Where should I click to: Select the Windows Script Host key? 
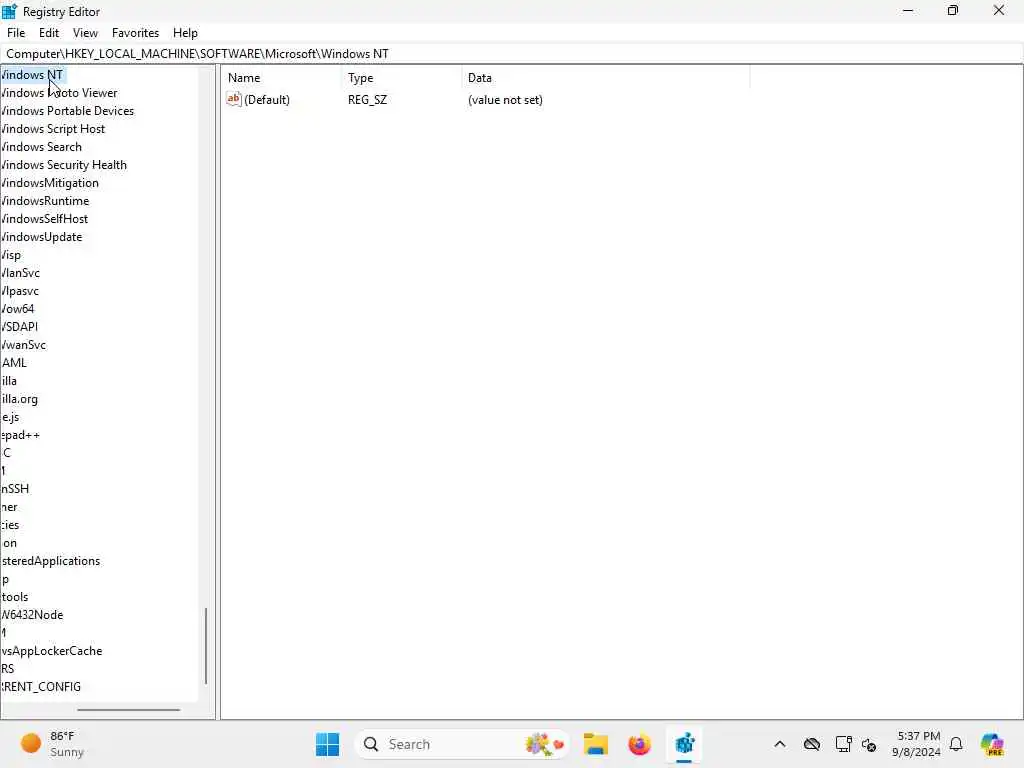pos(53,129)
